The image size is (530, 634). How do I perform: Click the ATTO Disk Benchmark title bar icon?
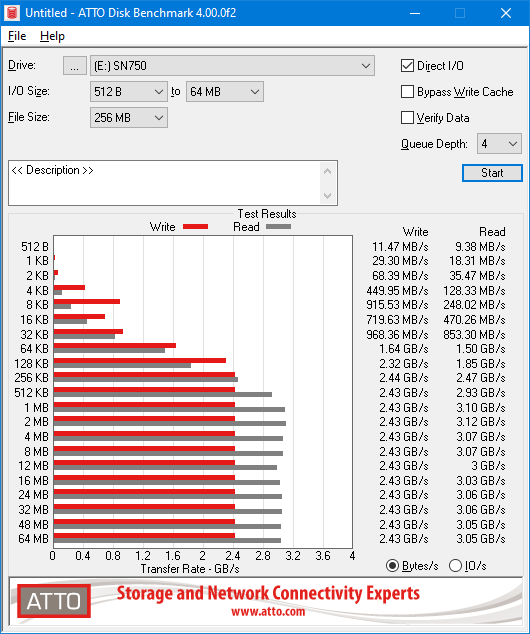12,13
